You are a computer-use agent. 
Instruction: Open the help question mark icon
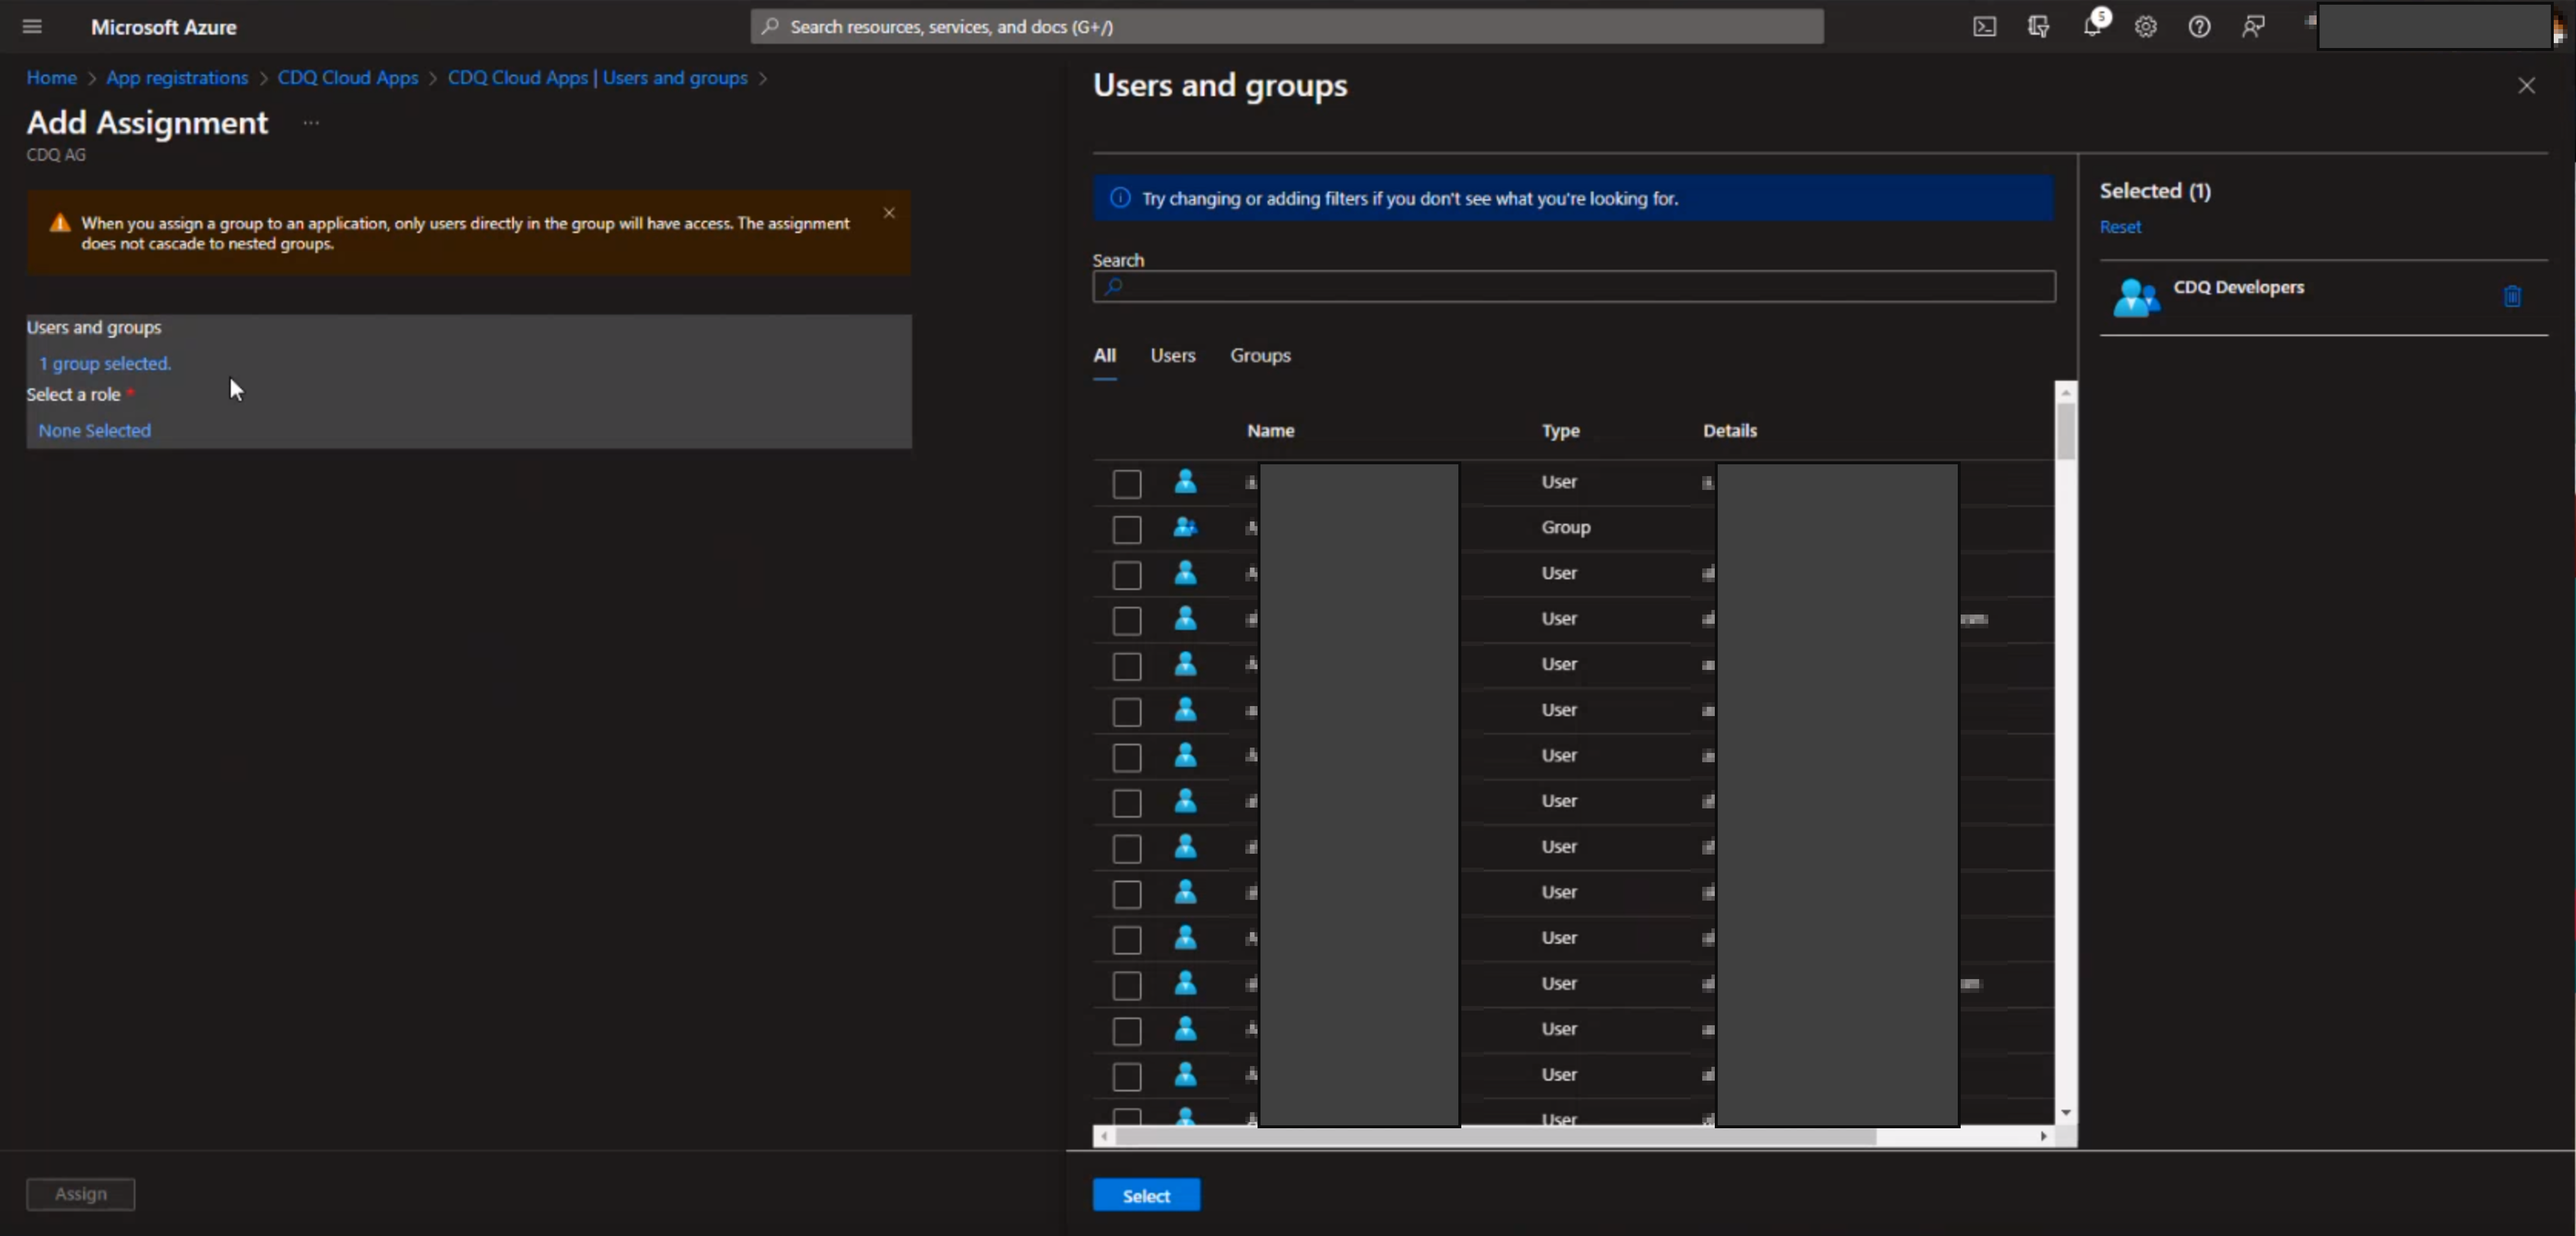click(2199, 27)
